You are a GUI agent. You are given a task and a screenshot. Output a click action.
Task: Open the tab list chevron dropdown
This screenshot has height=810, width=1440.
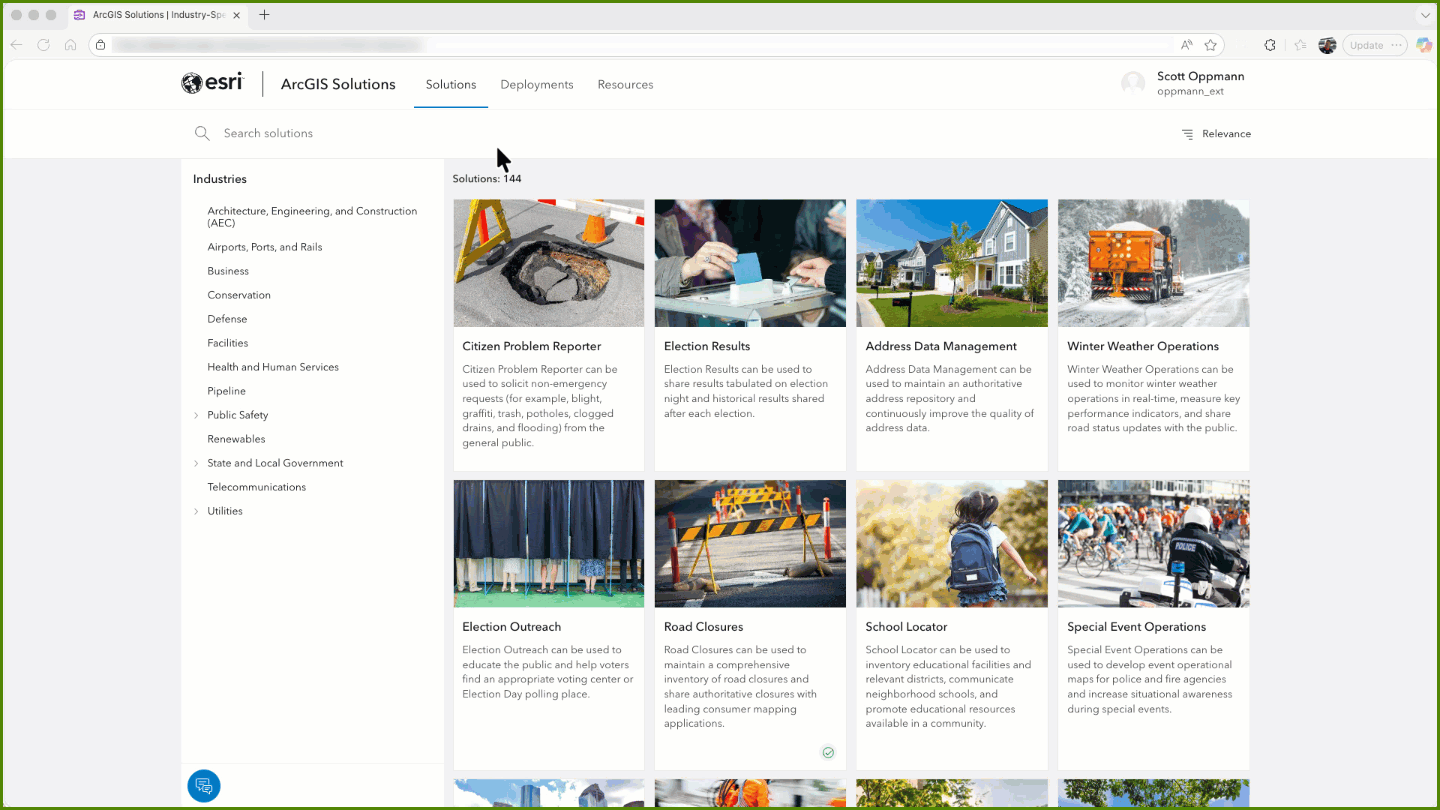coord(1425,15)
